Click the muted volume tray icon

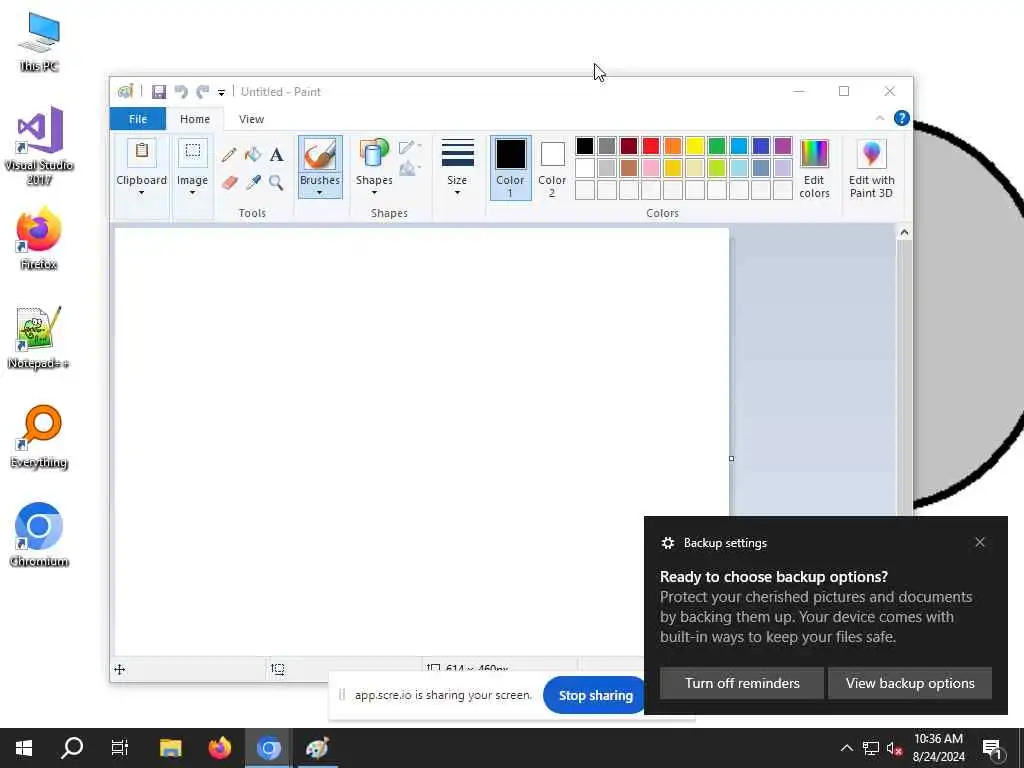click(894, 749)
